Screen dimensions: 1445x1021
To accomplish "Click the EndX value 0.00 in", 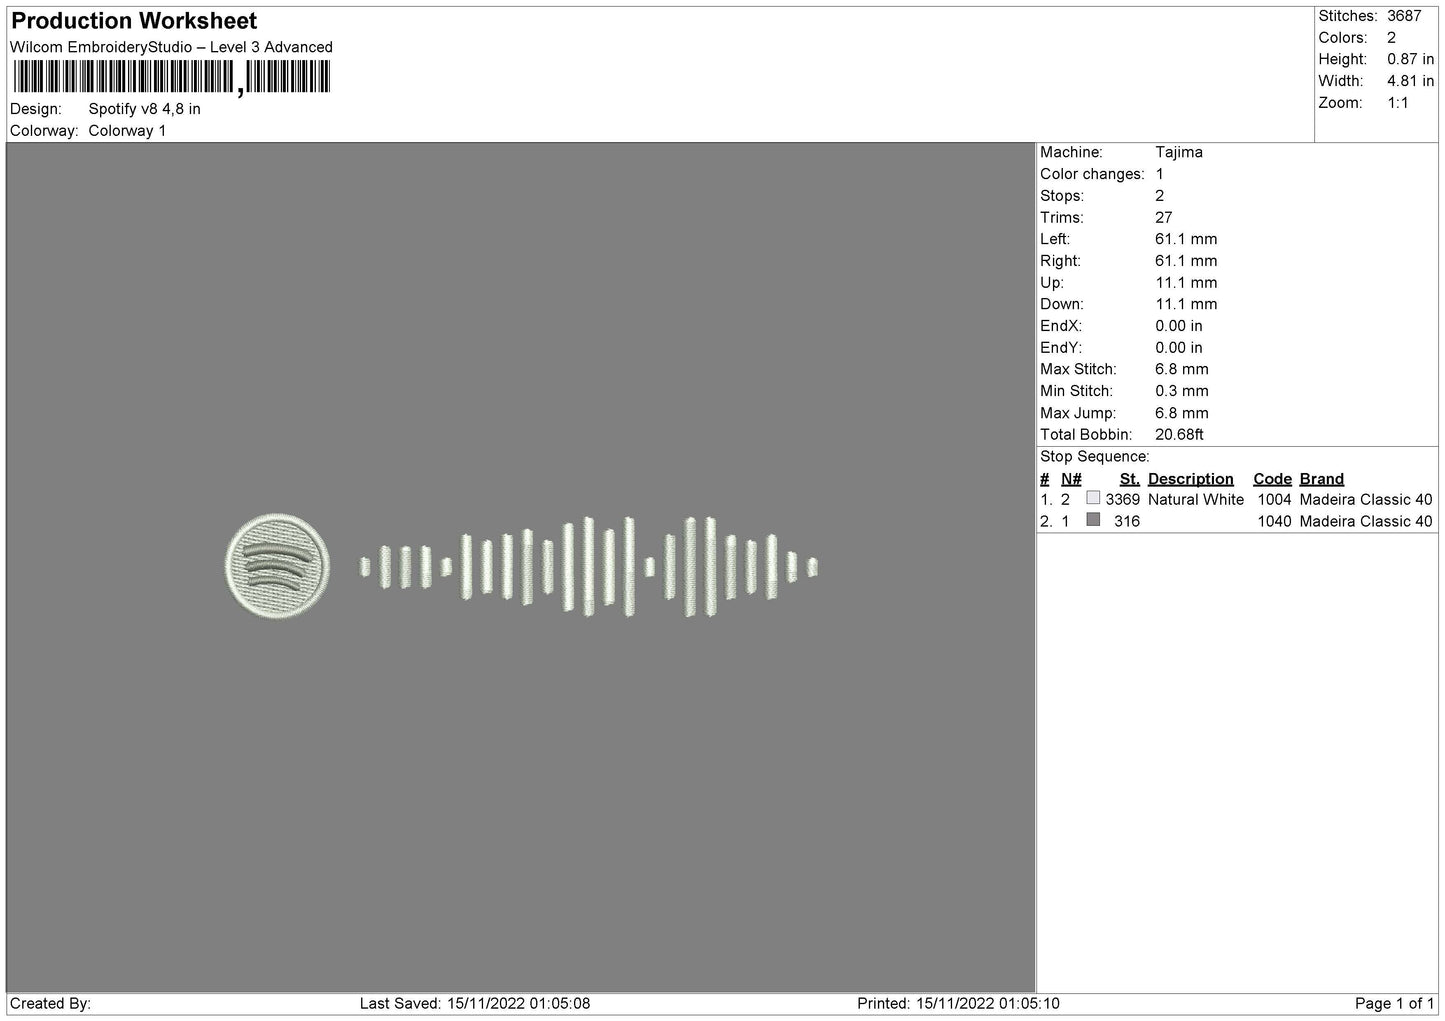I will [x=1179, y=326].
